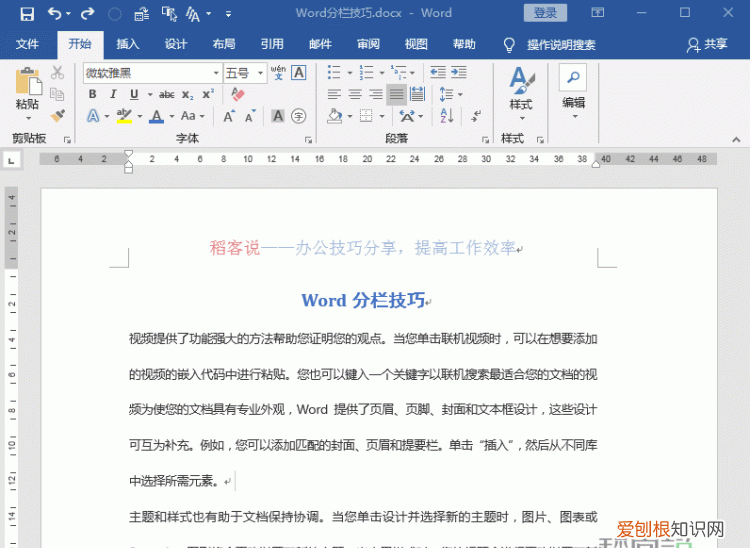This screenshot has width=750, height=548.
Task: Apply bullet list
Action: [334, 73]
